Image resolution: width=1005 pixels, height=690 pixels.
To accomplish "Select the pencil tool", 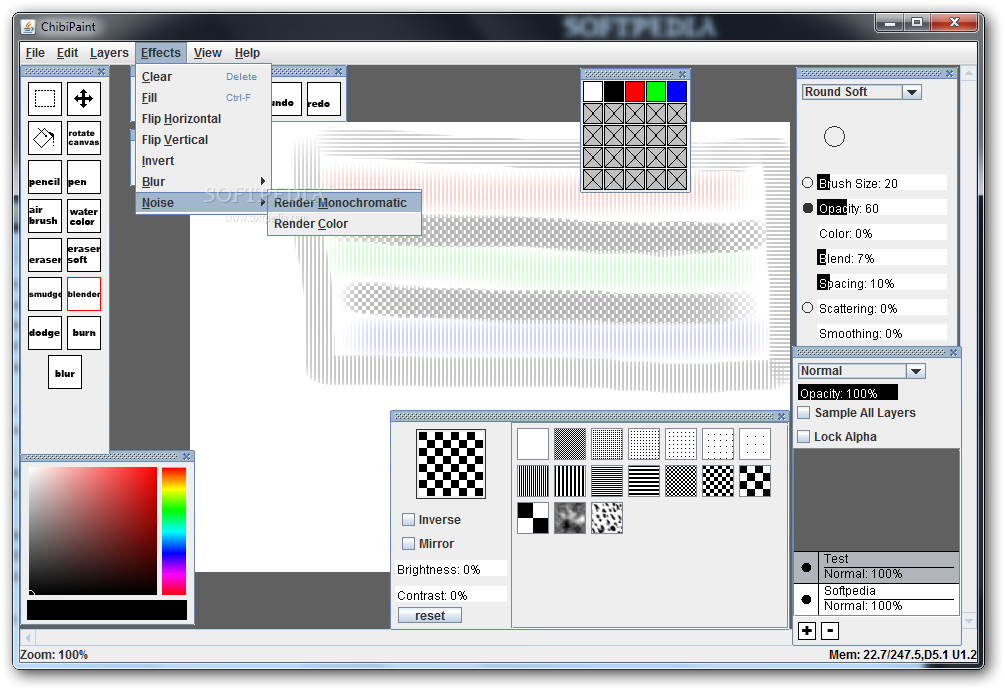I will pos(45,177).
